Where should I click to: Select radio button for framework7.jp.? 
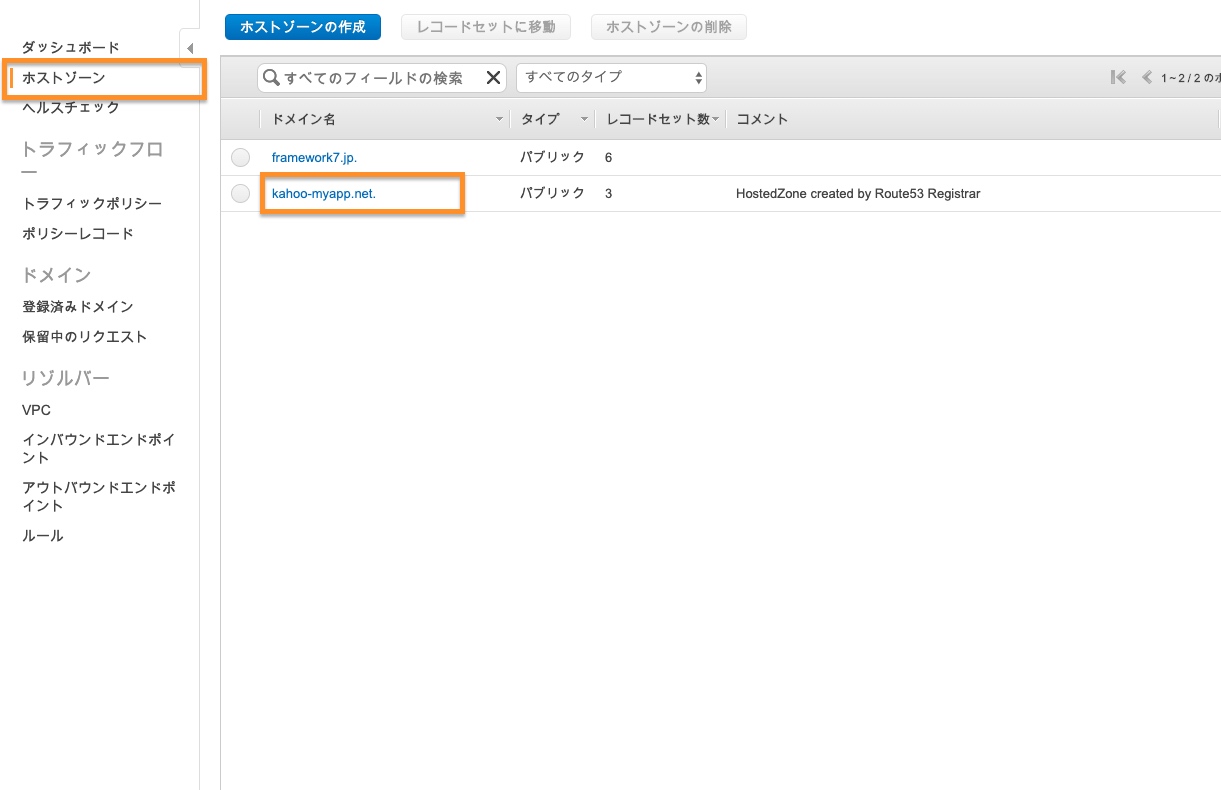(x=240, y=158)
